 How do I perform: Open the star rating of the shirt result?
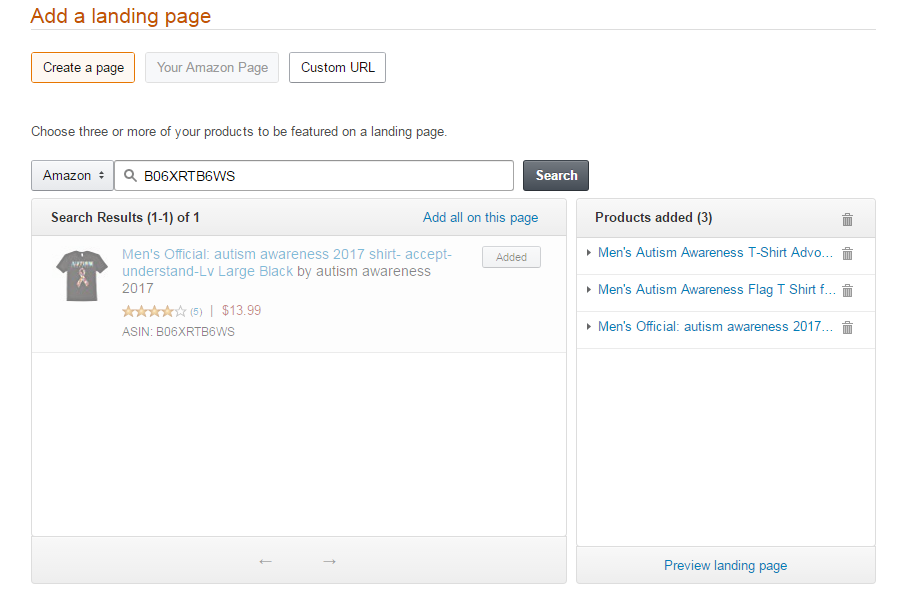point(154,311)
